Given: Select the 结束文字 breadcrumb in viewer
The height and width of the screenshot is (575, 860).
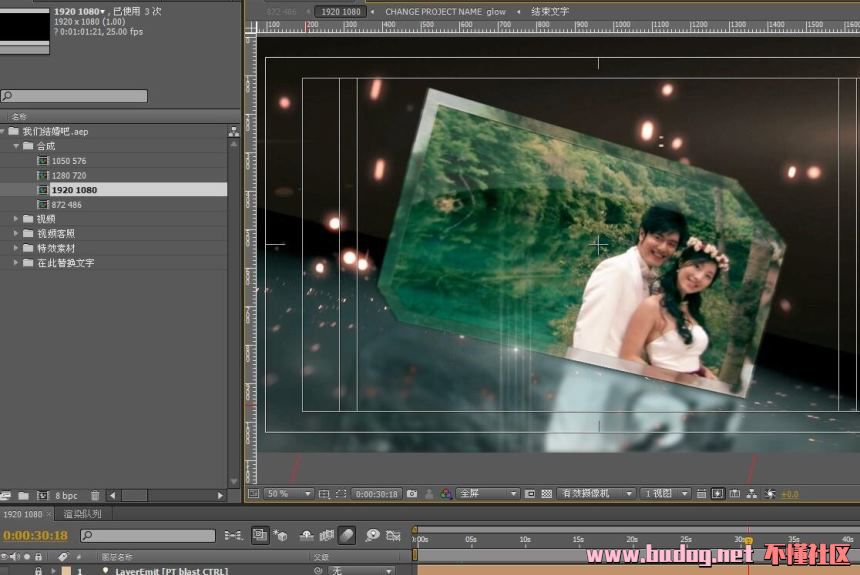Looking at the screenshot, I should pyautogui.click(x=549, y=12).
